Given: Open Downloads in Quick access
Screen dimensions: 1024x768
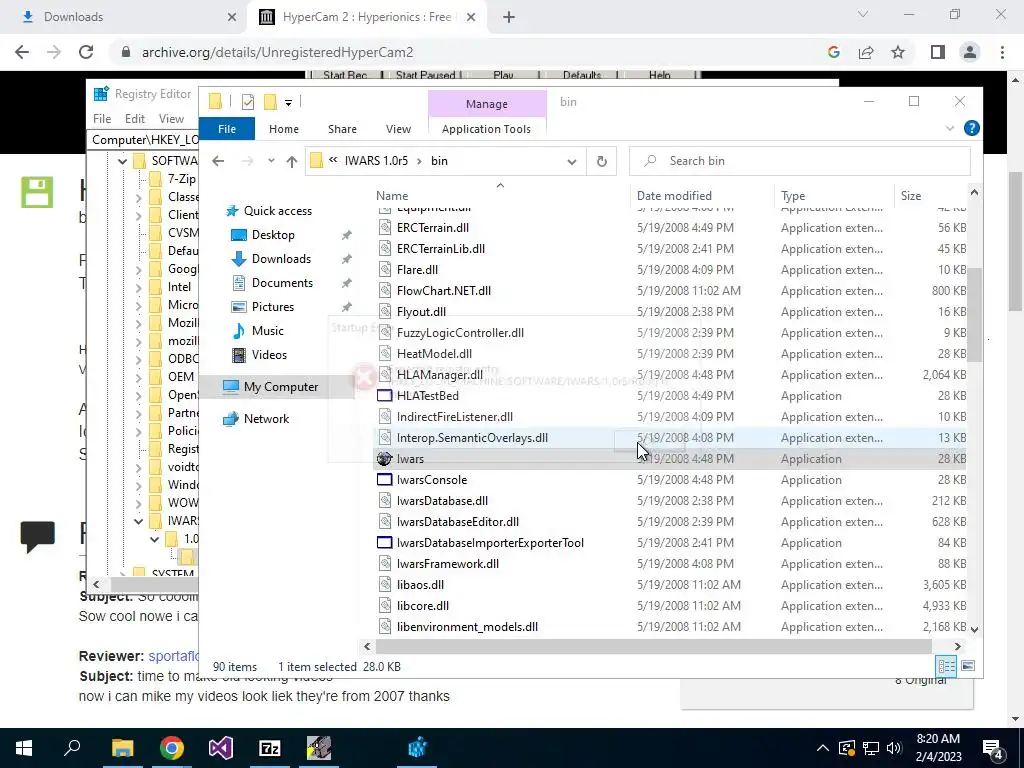Looking at the screenshot, I should coord(281,259).
